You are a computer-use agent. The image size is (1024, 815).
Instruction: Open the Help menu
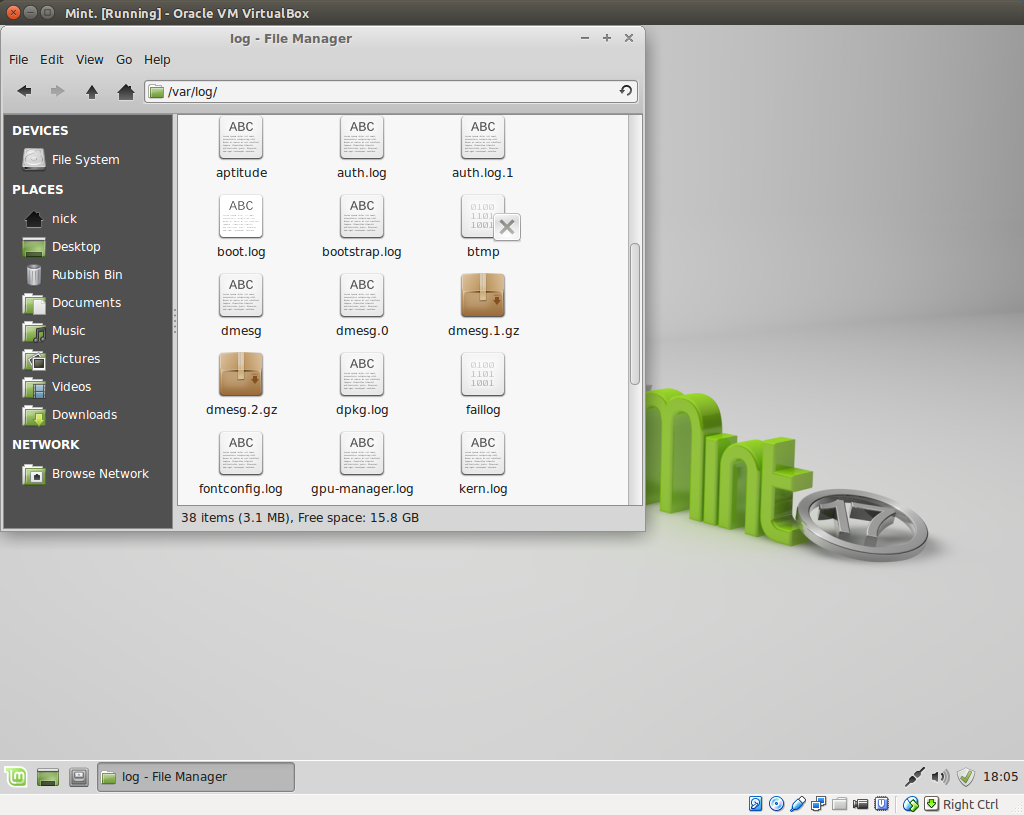[x=157, y=59]
